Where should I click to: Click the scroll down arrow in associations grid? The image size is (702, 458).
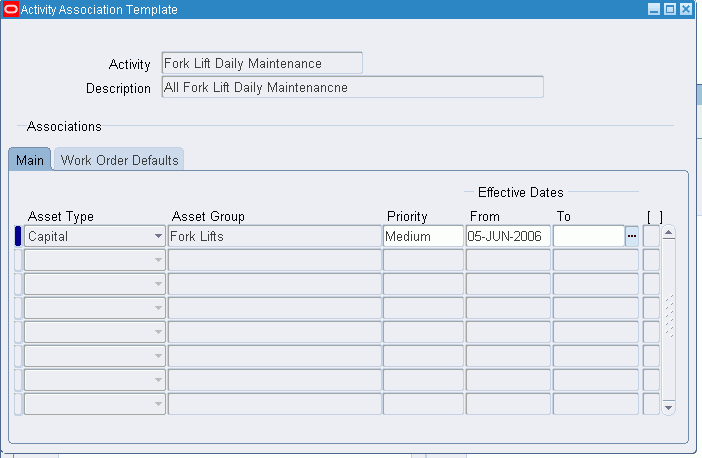(668, 408)
